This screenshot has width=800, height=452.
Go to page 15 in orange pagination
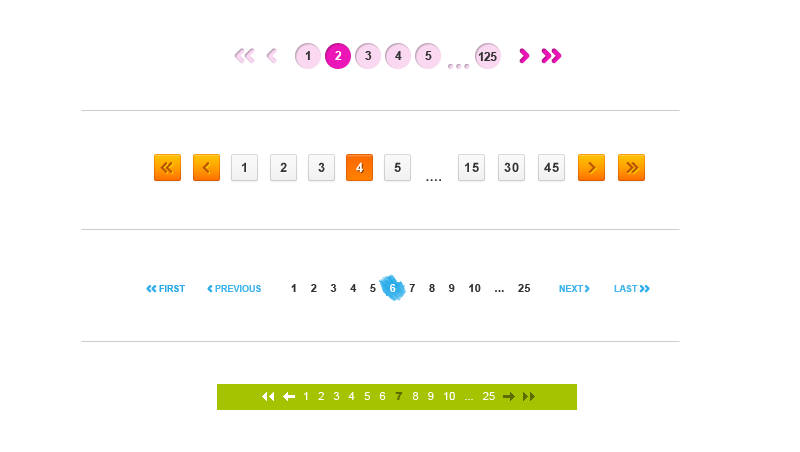coord(471,167)
